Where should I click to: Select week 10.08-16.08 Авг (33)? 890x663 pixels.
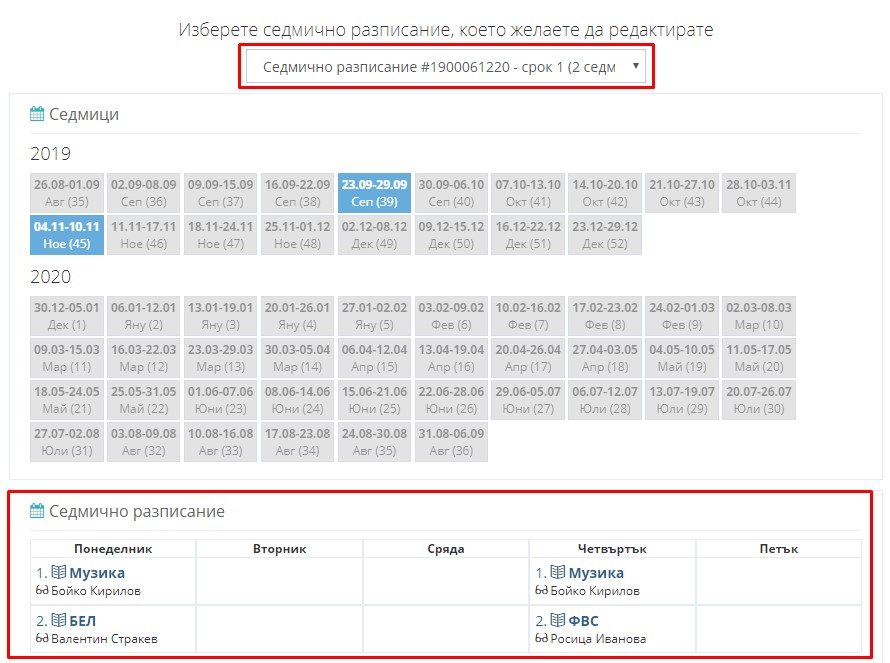point(221,442)
